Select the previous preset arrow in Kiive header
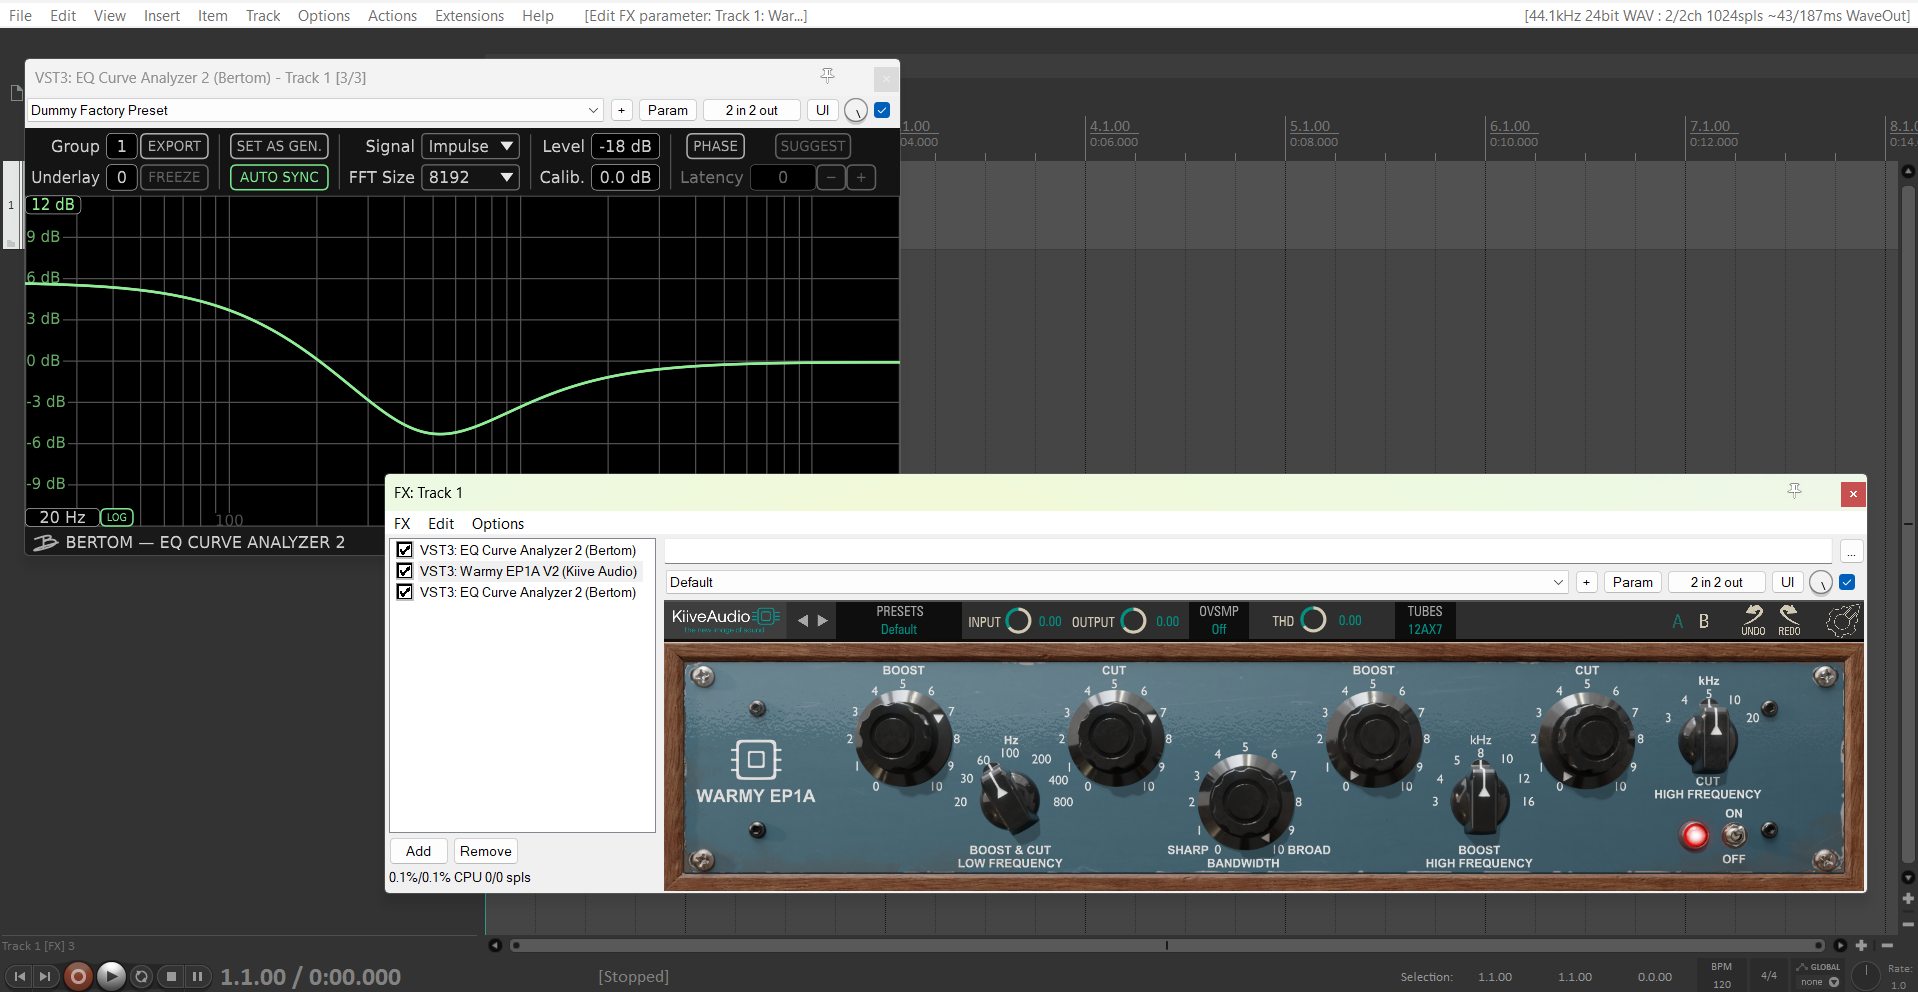The height and width of the screenshot is (992, 1918). (x=802, y=621)
